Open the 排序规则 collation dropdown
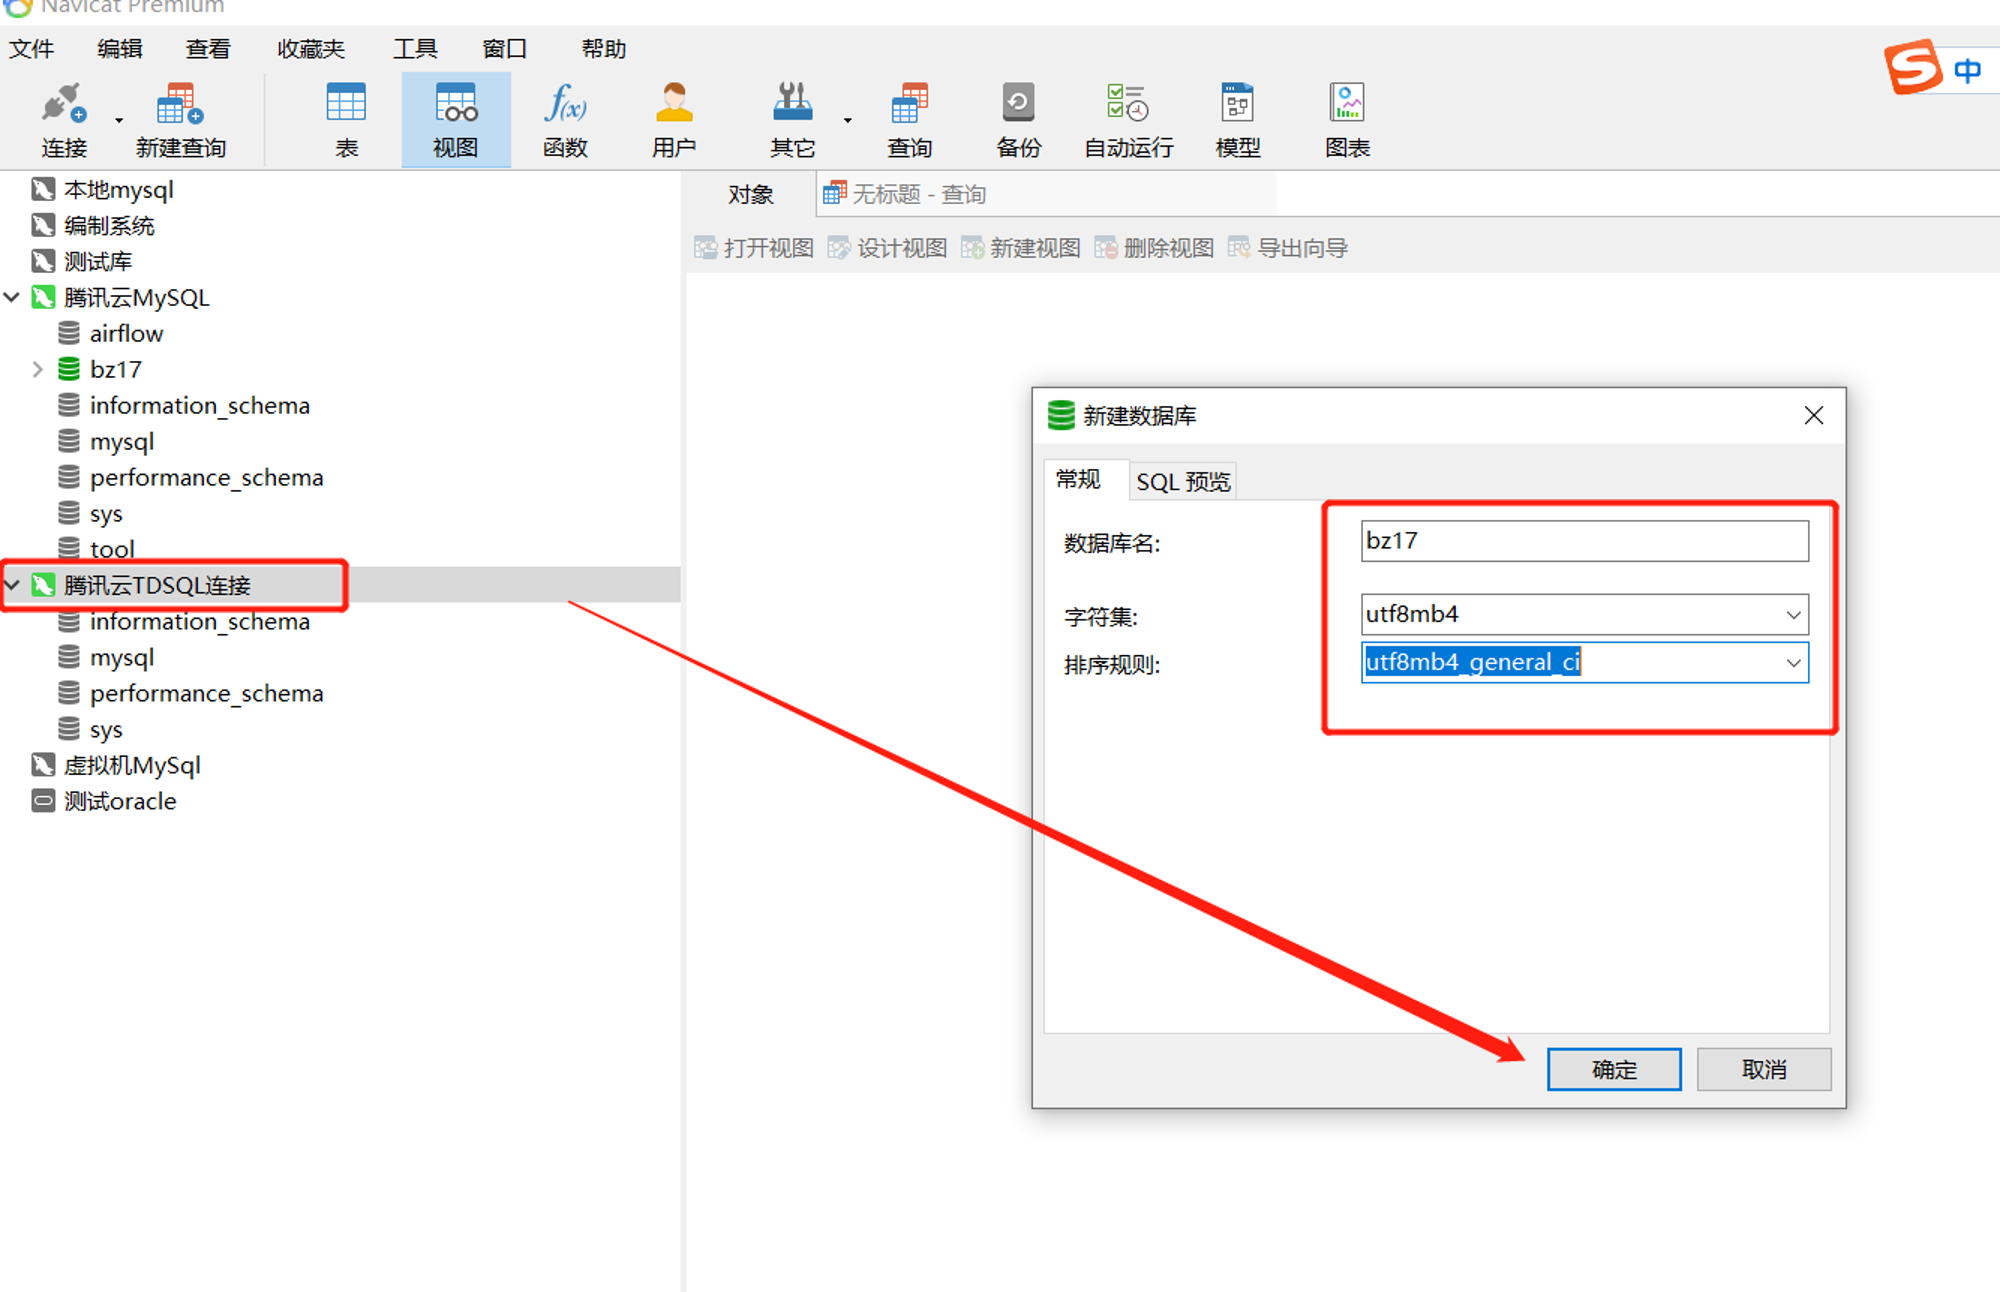This screenshot has height=1292, width=2000. pyautogui.click(x=1793, y=663)
